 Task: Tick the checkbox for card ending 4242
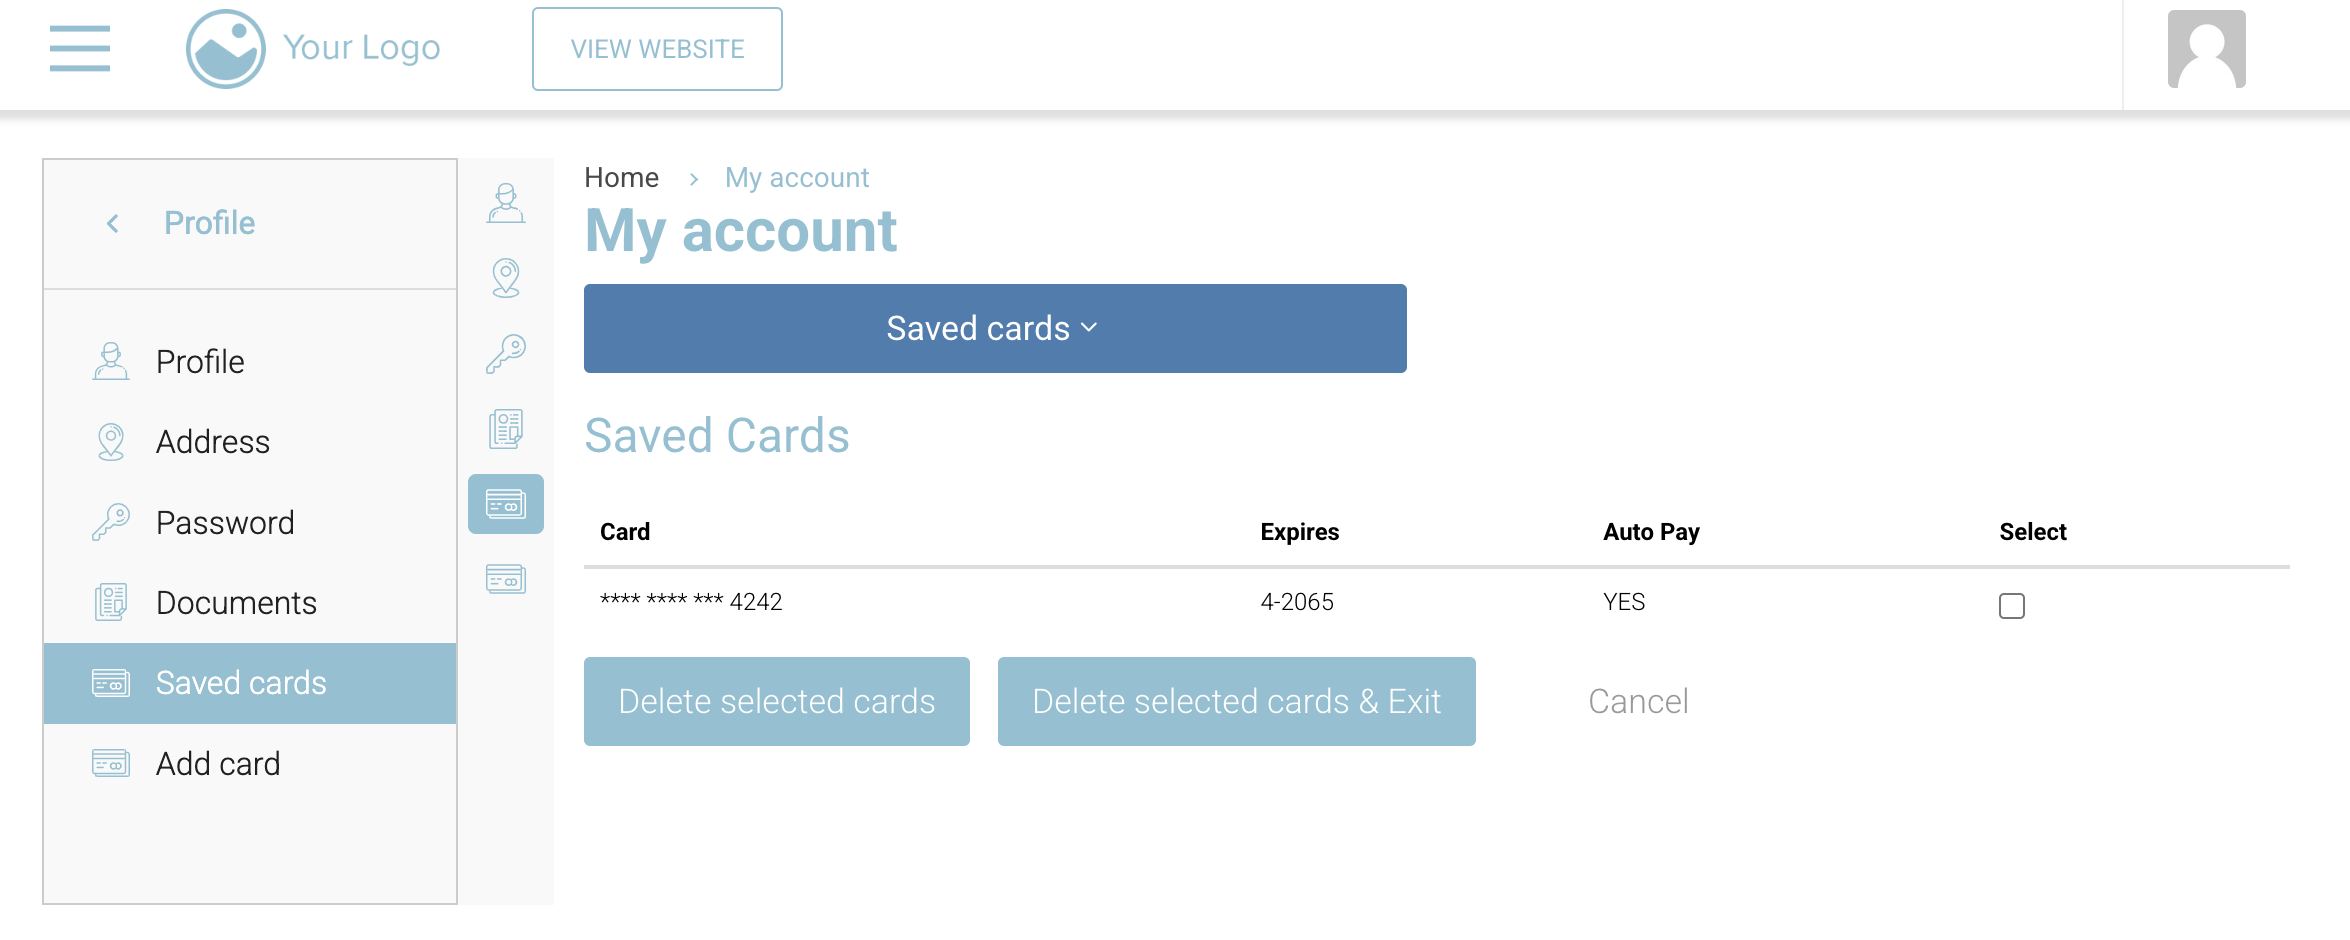[2012, 606]
